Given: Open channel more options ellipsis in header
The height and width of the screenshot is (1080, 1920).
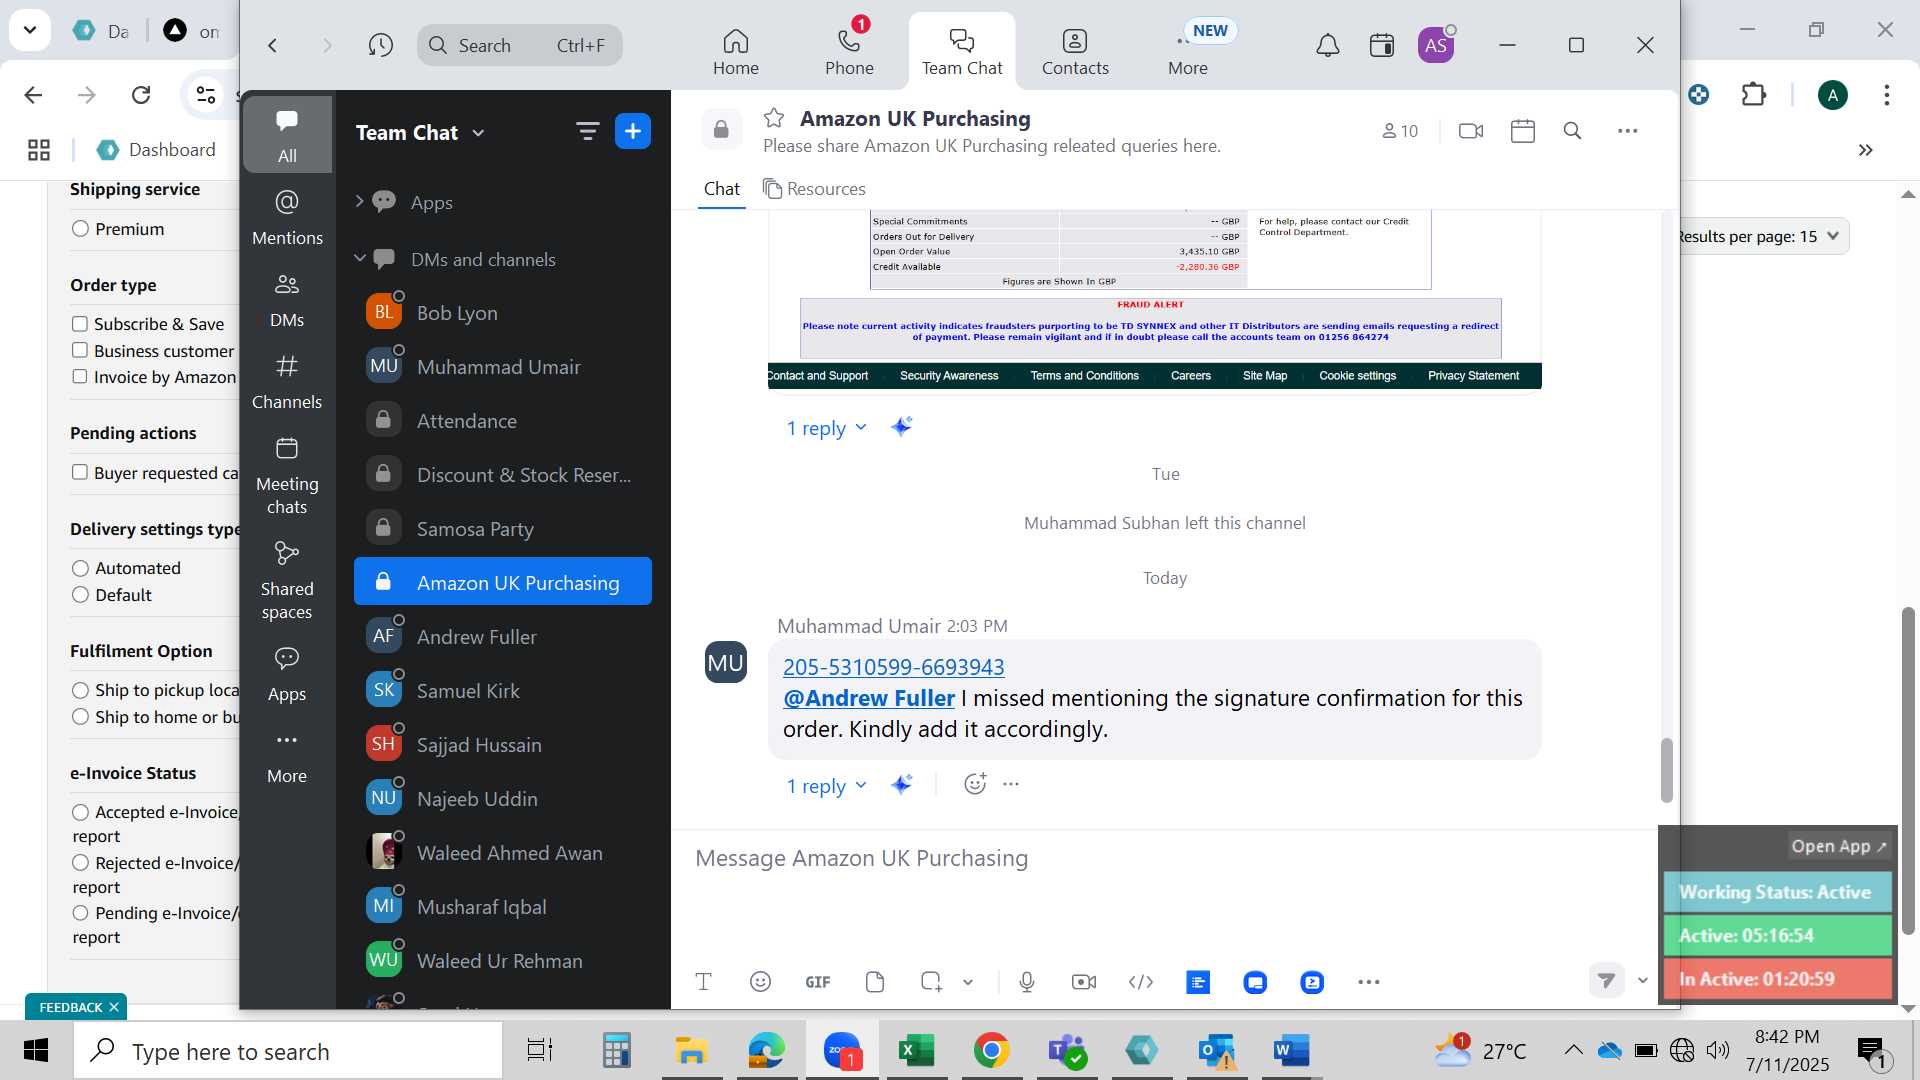Looking at the screenshot, I should click(1628, 131).
